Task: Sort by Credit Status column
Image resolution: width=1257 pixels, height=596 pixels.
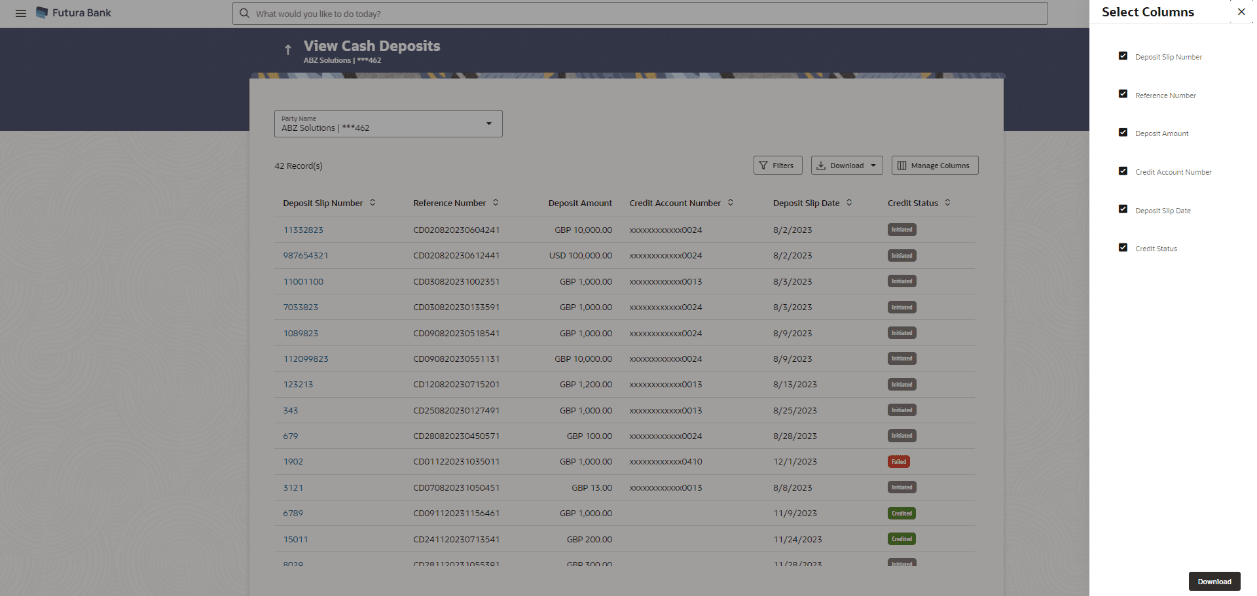Action: (x=947, y=203)
